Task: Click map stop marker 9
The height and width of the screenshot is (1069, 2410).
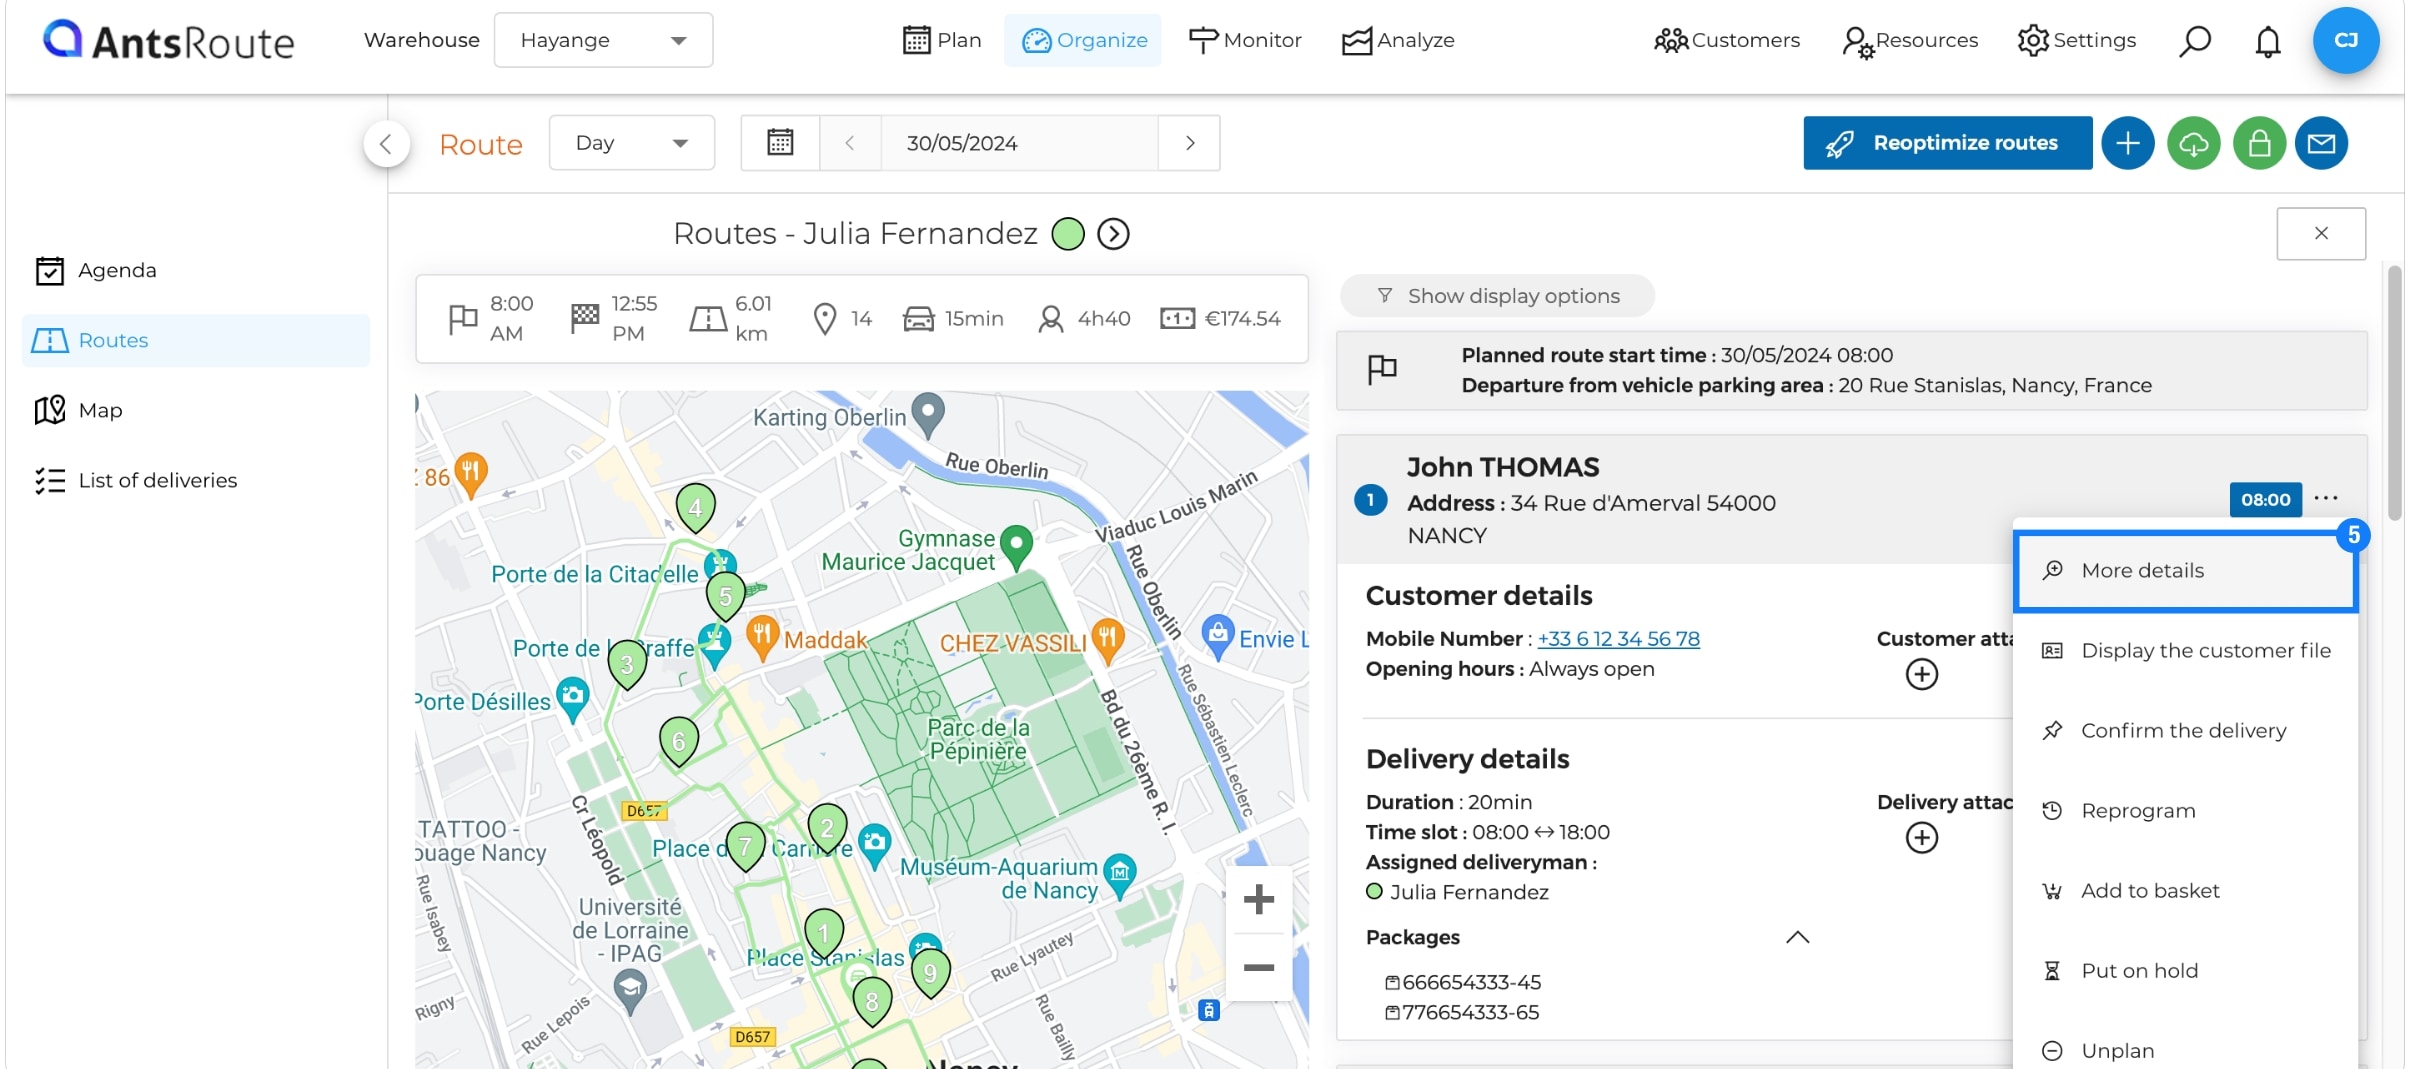Action: point(930,972)
